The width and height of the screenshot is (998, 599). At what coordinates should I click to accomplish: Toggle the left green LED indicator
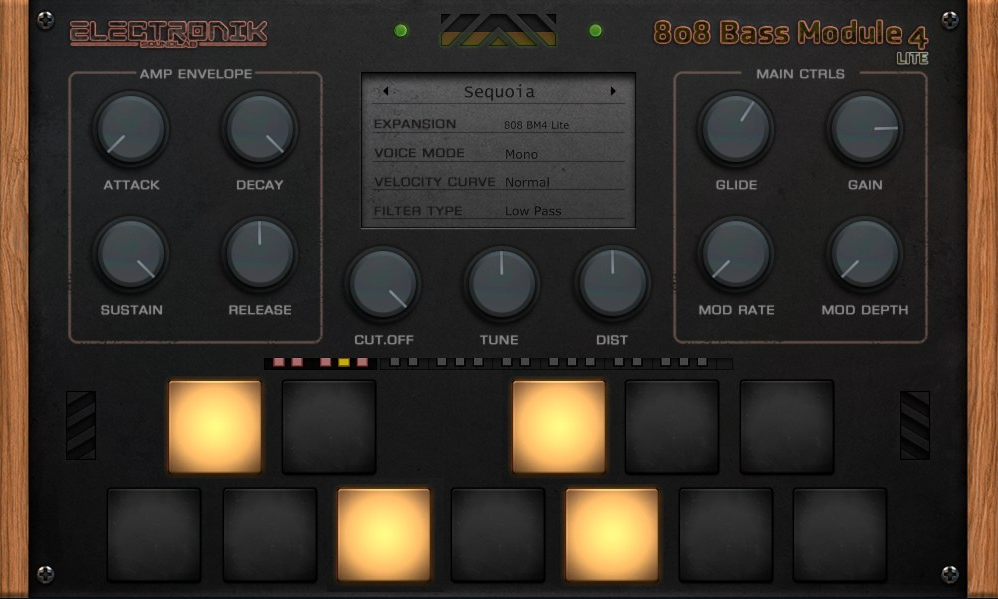click(400, 30)
